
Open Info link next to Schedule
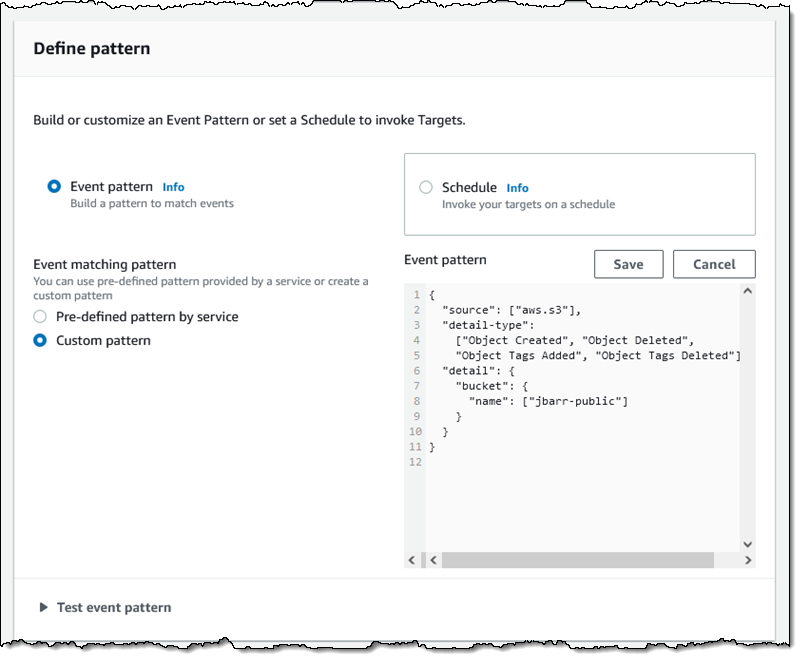tap(517, 188)
